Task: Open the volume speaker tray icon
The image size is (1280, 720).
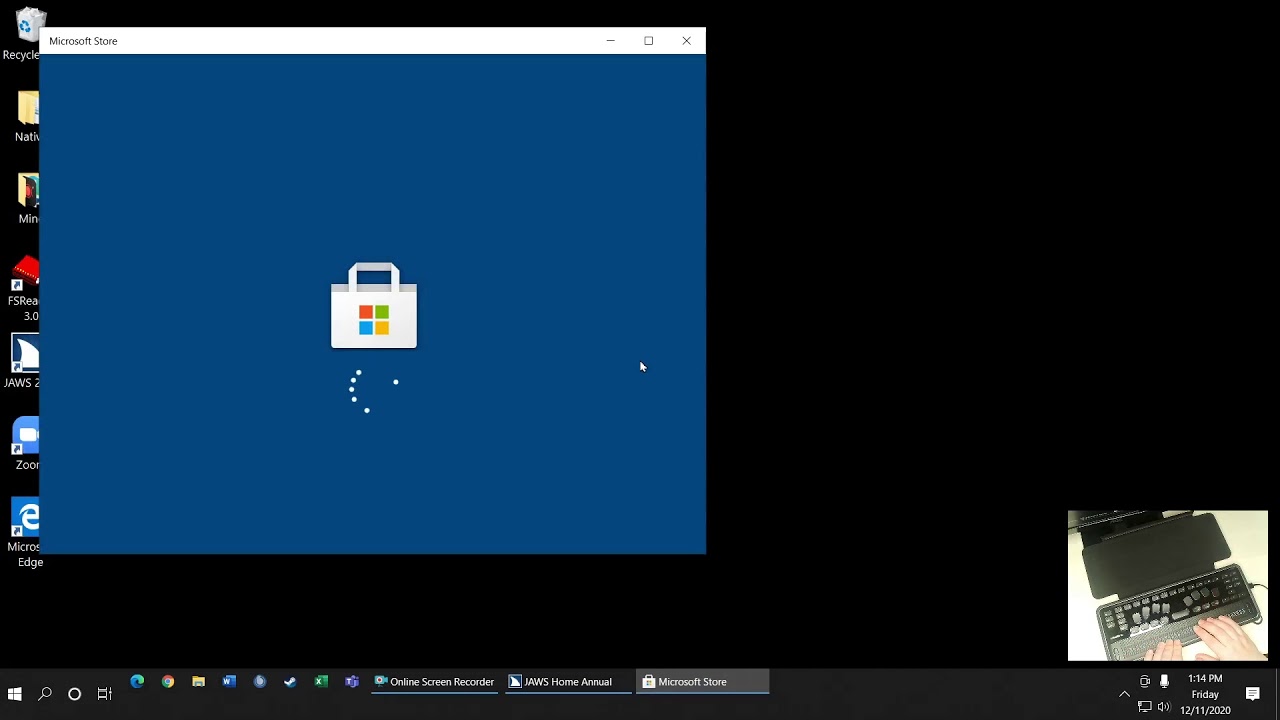Action: (1164, 707)
